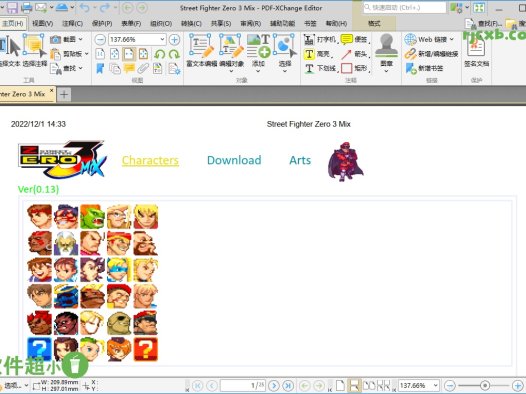Rotate view counterclockwise
This screenshot has width=526, height=394.
click(160, 54)
